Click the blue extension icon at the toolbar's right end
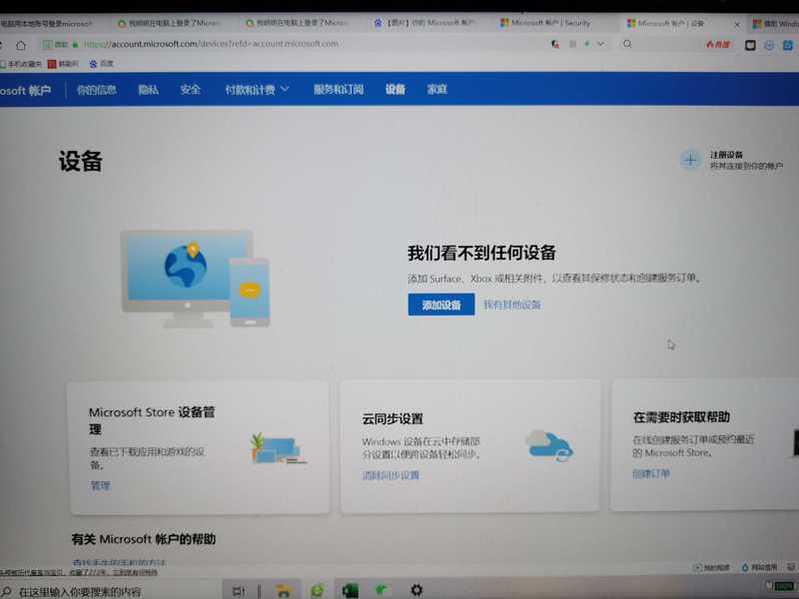 [x=788, y=45]
